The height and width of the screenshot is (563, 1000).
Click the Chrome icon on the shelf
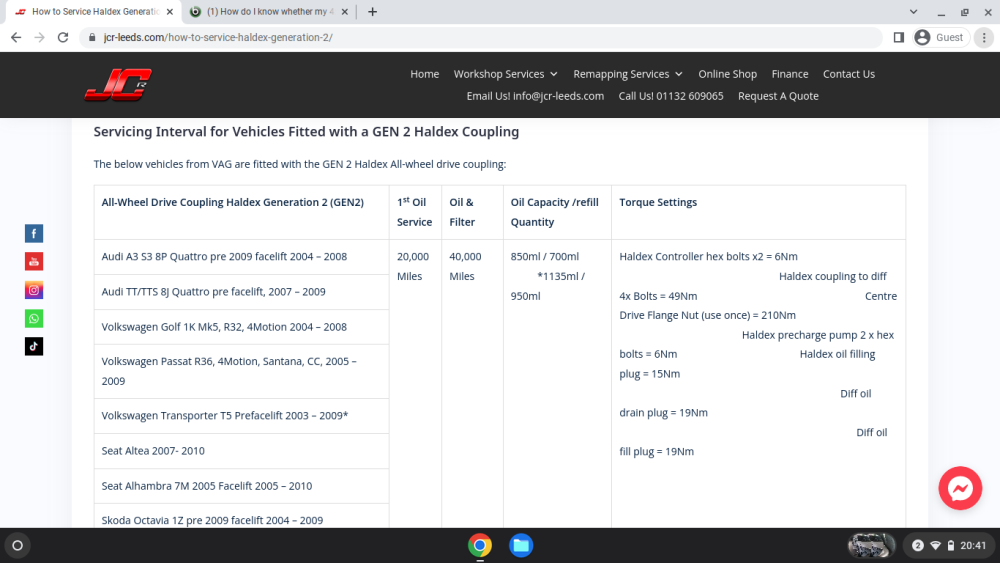tap(480, 546)
